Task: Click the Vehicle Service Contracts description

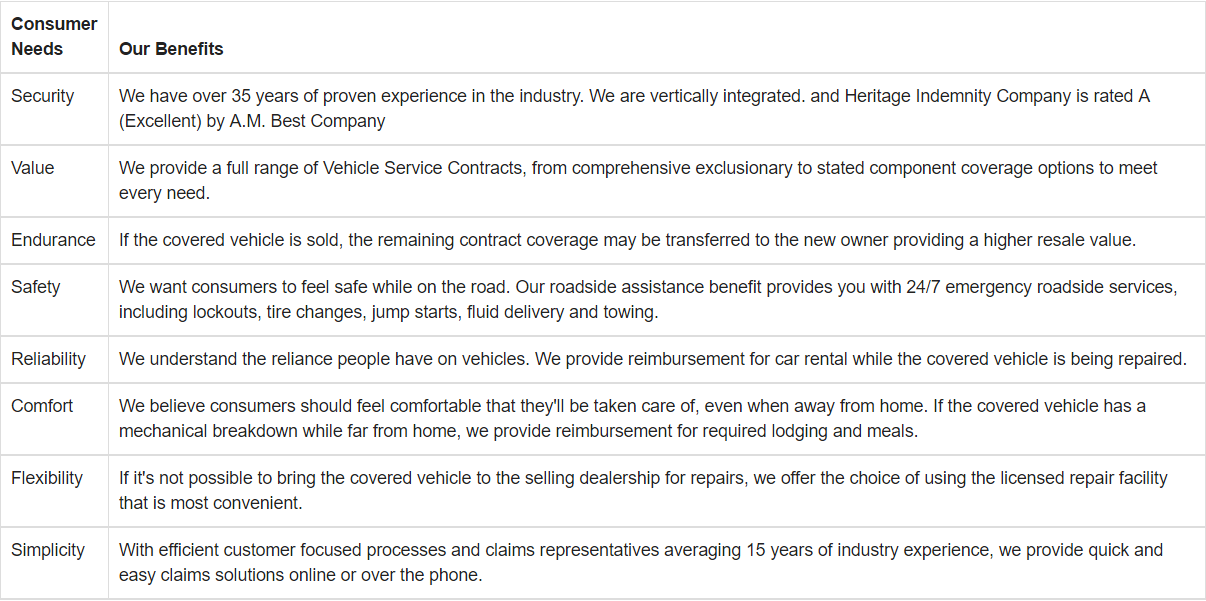Action: pyautogui.click(x=638, y=181)
